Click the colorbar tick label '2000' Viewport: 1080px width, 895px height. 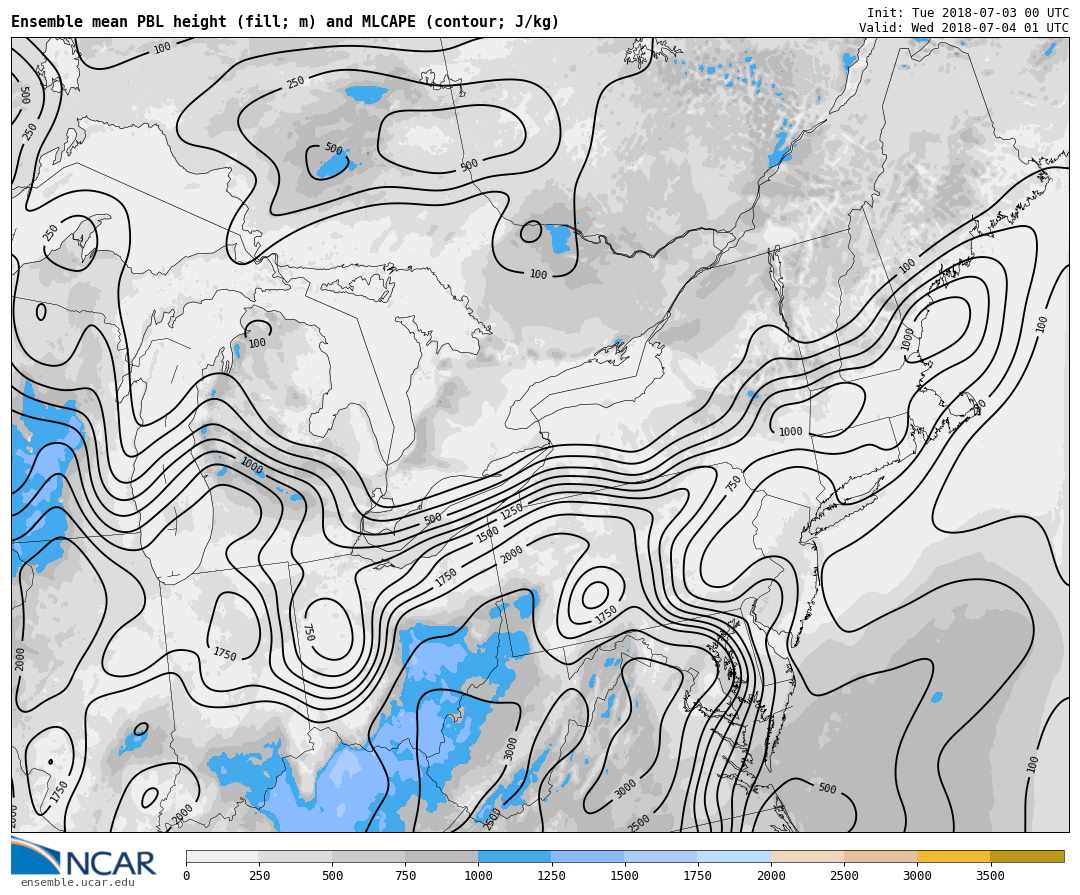coord(771,876)
